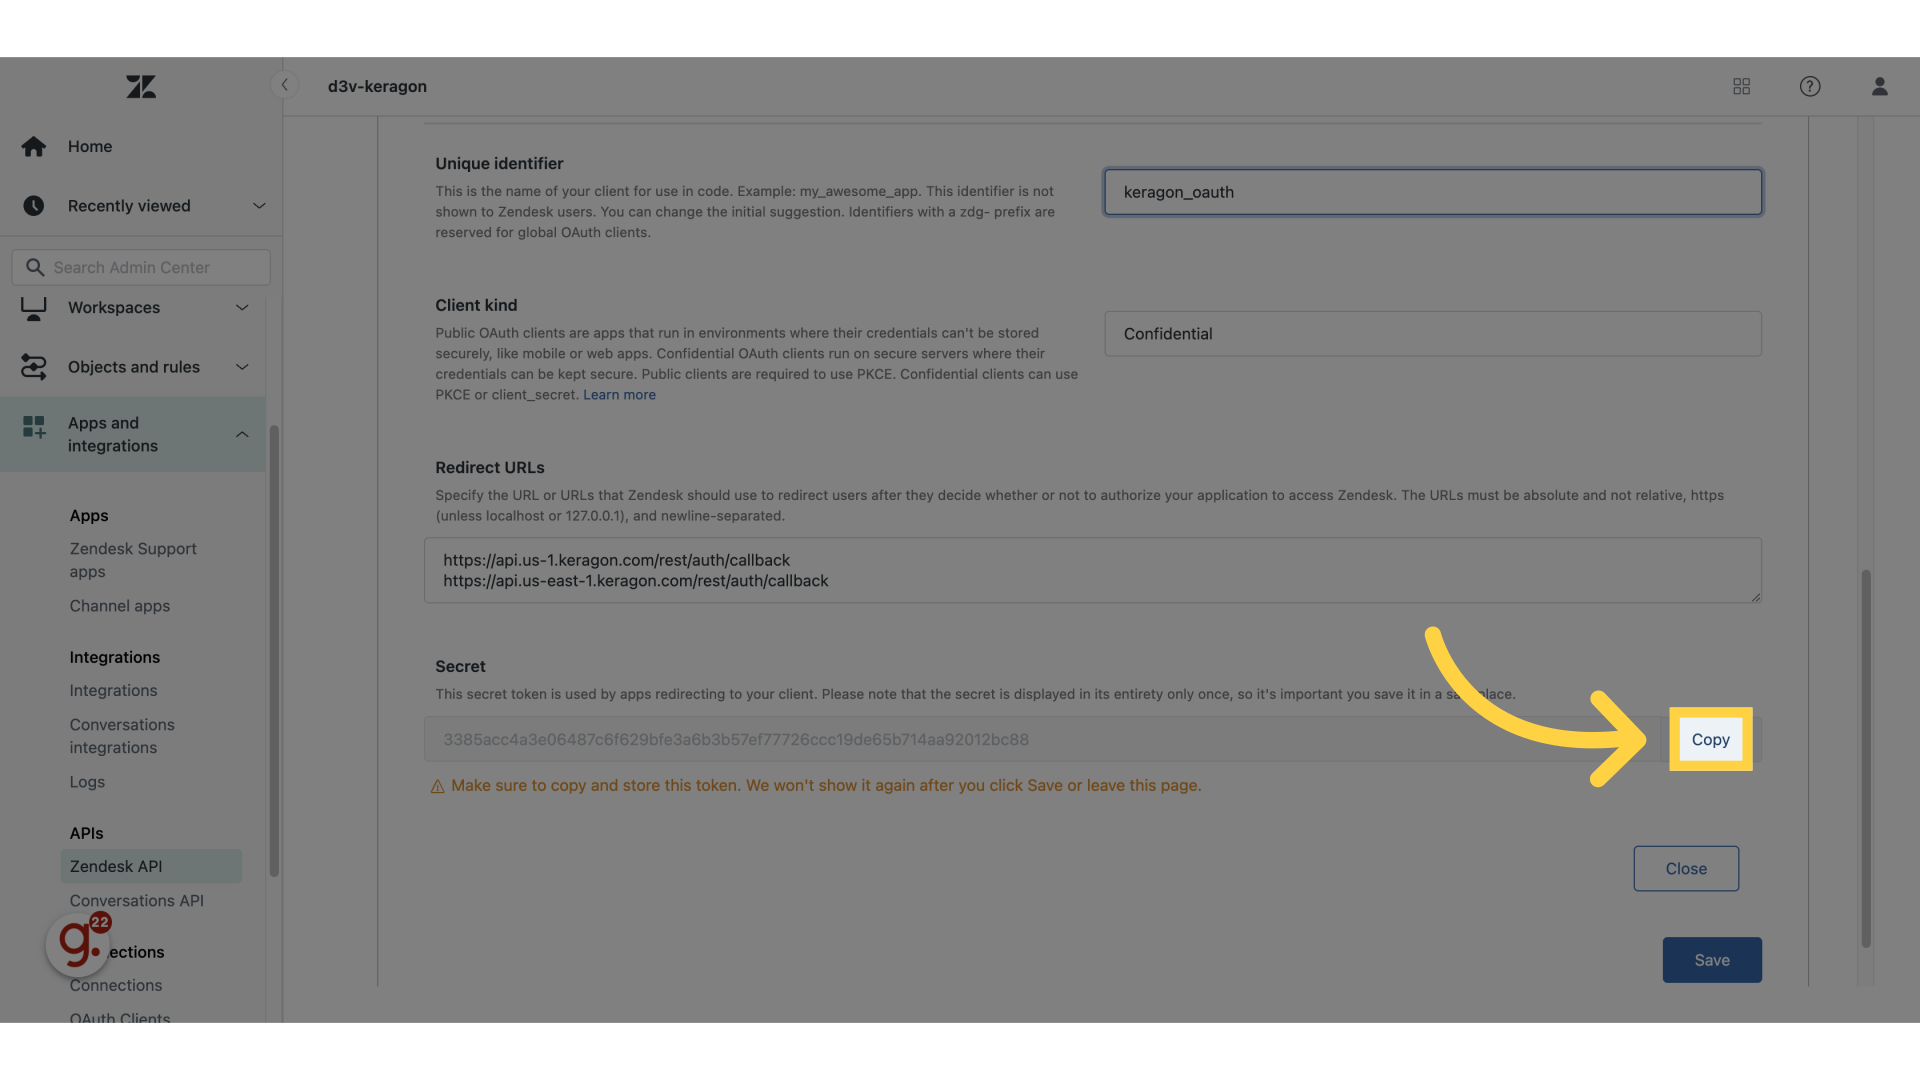
Task: Select Zendesk API menu item
Action: [151, 867]
